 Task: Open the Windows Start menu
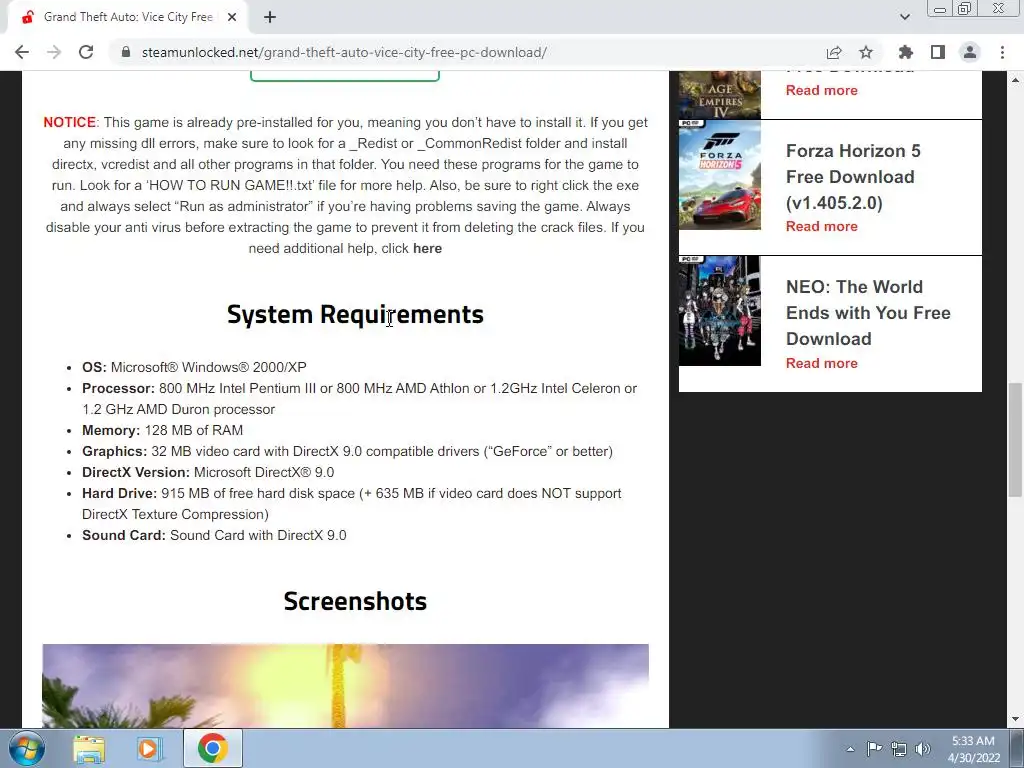click(27, 748)
